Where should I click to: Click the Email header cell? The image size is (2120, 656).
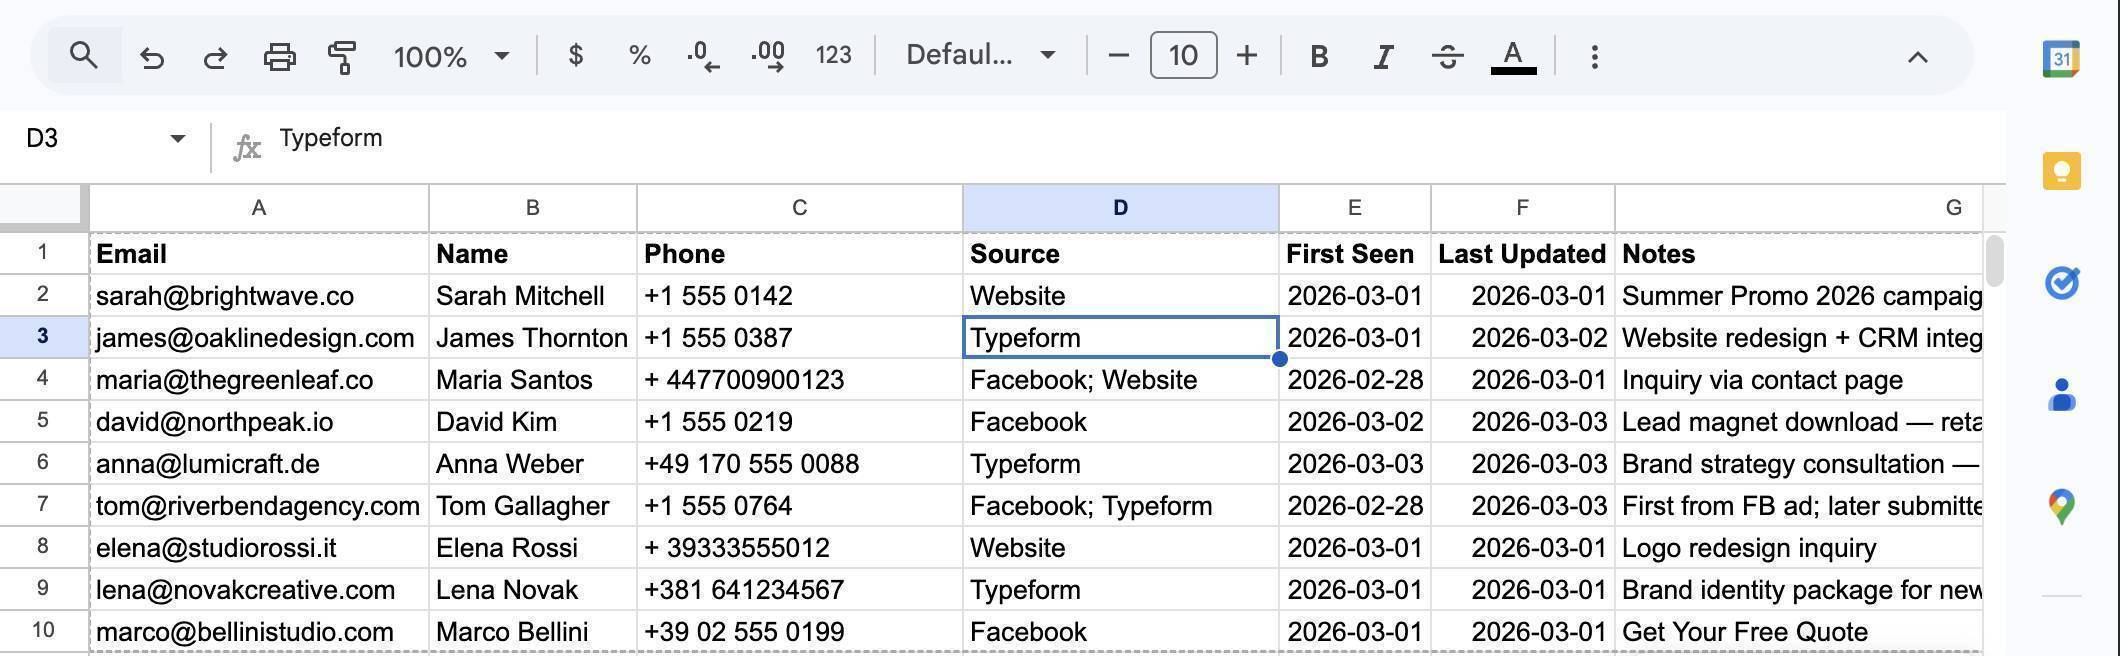click(x=259, y=254)
